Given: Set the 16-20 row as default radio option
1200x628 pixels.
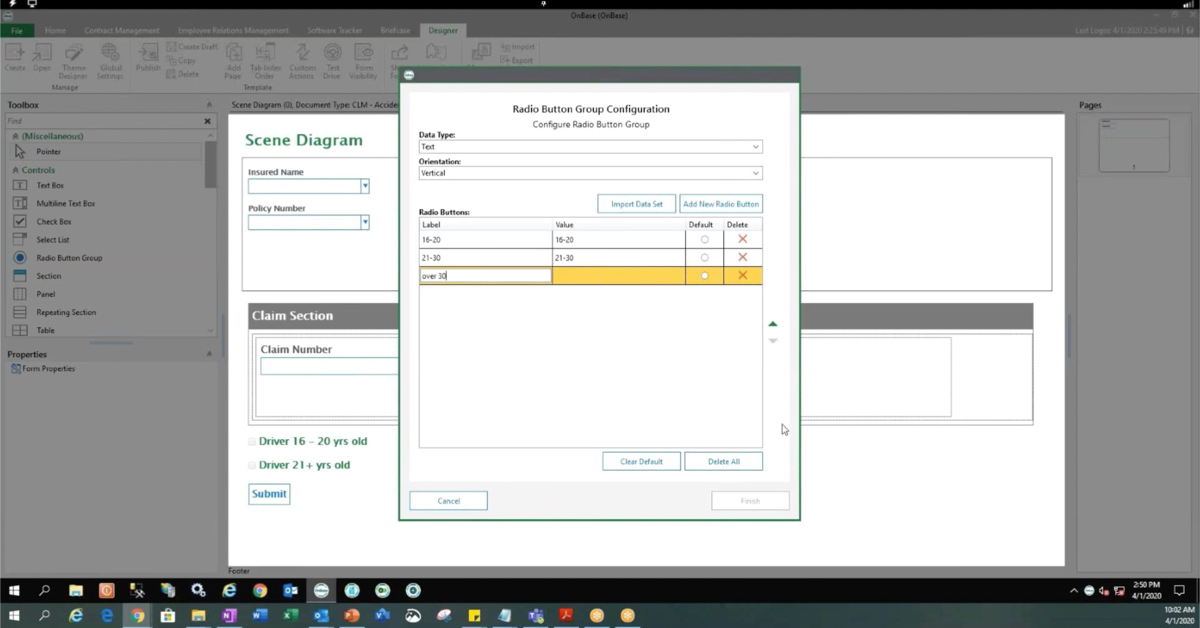Looking at the screenshot, I should click(703, 239).
